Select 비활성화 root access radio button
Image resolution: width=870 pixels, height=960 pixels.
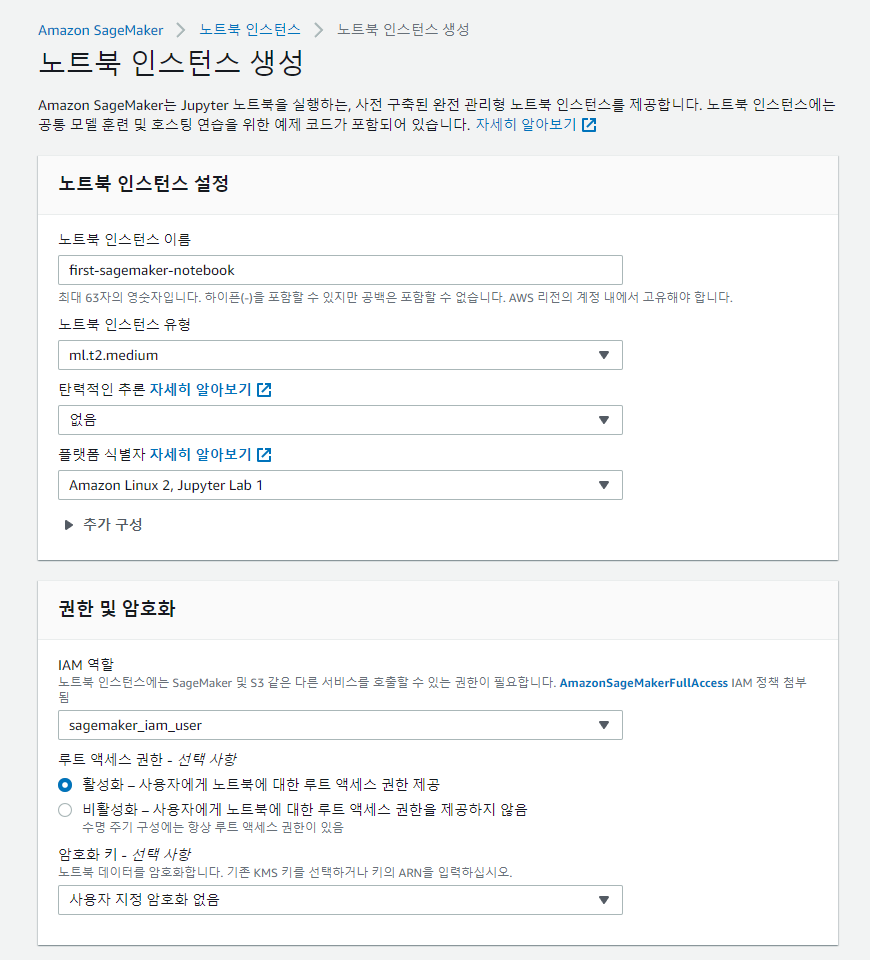65,810
